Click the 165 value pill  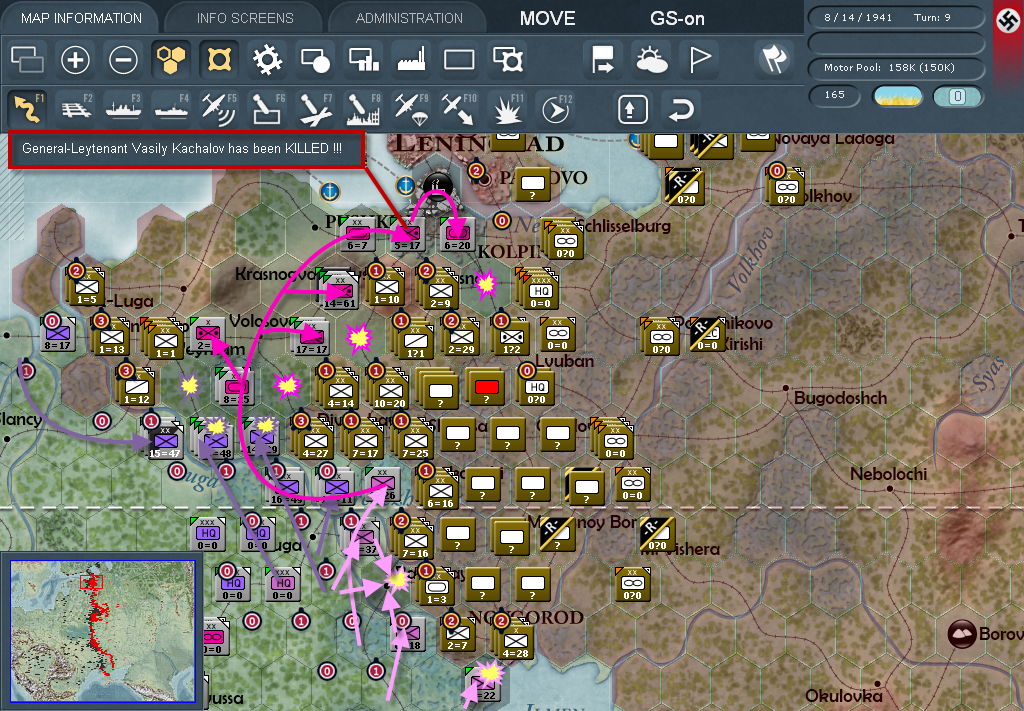(x=835, y=95)
